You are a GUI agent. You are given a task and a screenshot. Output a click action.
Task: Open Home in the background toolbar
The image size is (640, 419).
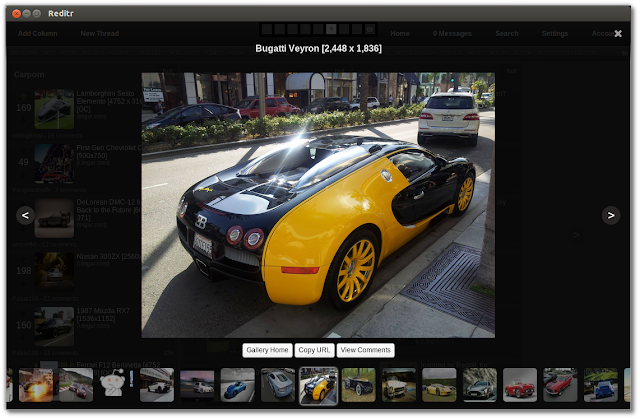[400, 33]
